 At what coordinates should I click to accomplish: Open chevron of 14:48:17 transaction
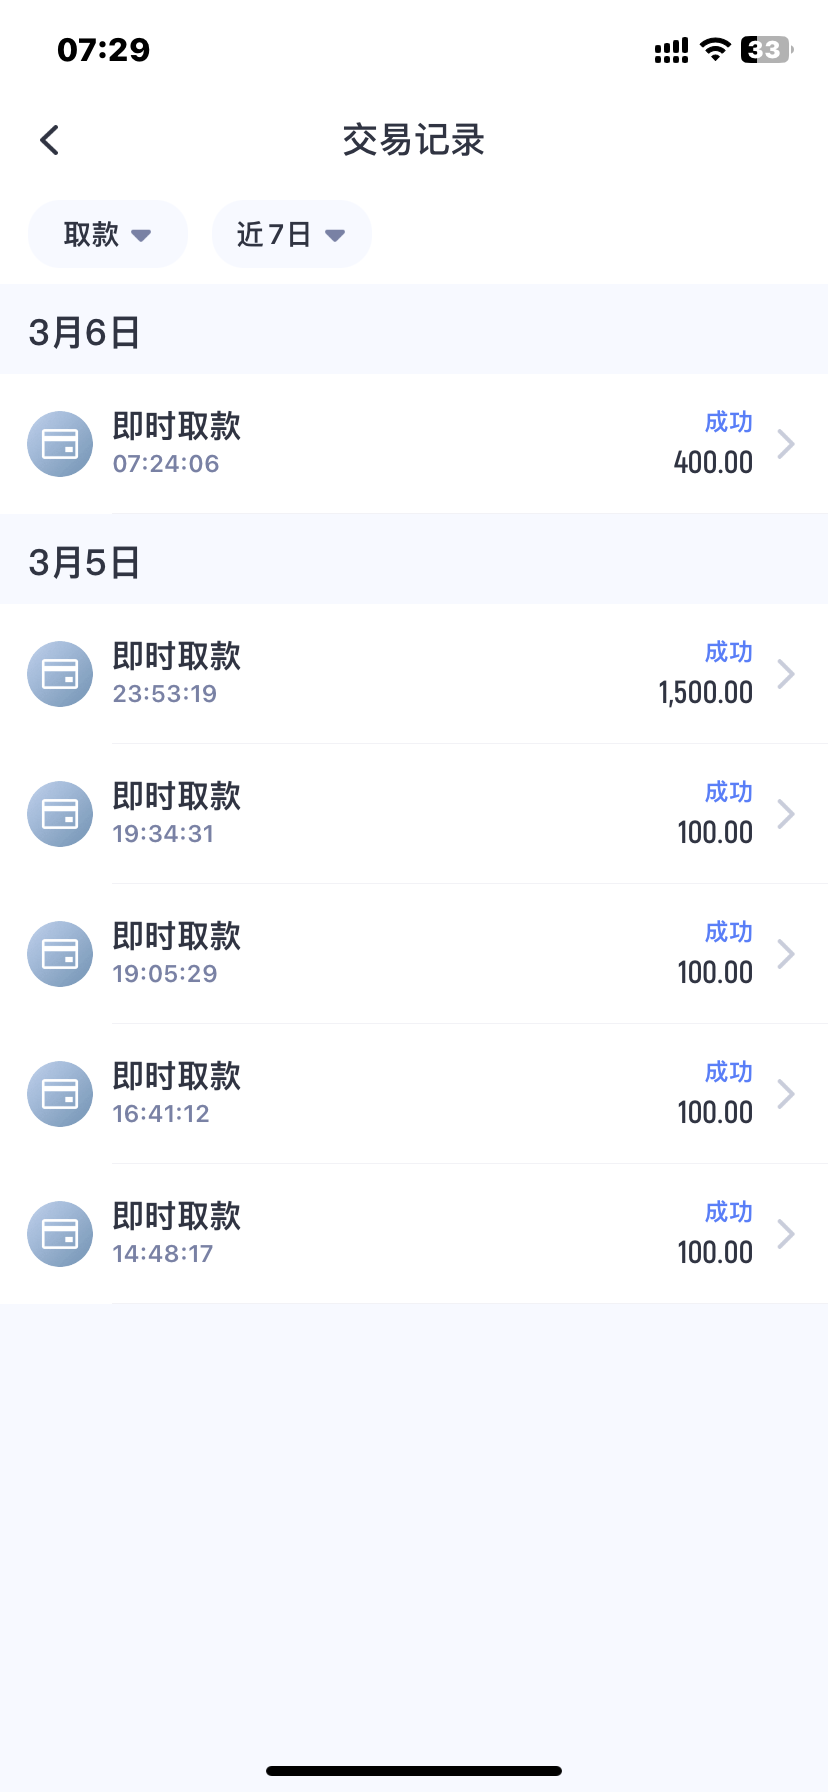786,1234
